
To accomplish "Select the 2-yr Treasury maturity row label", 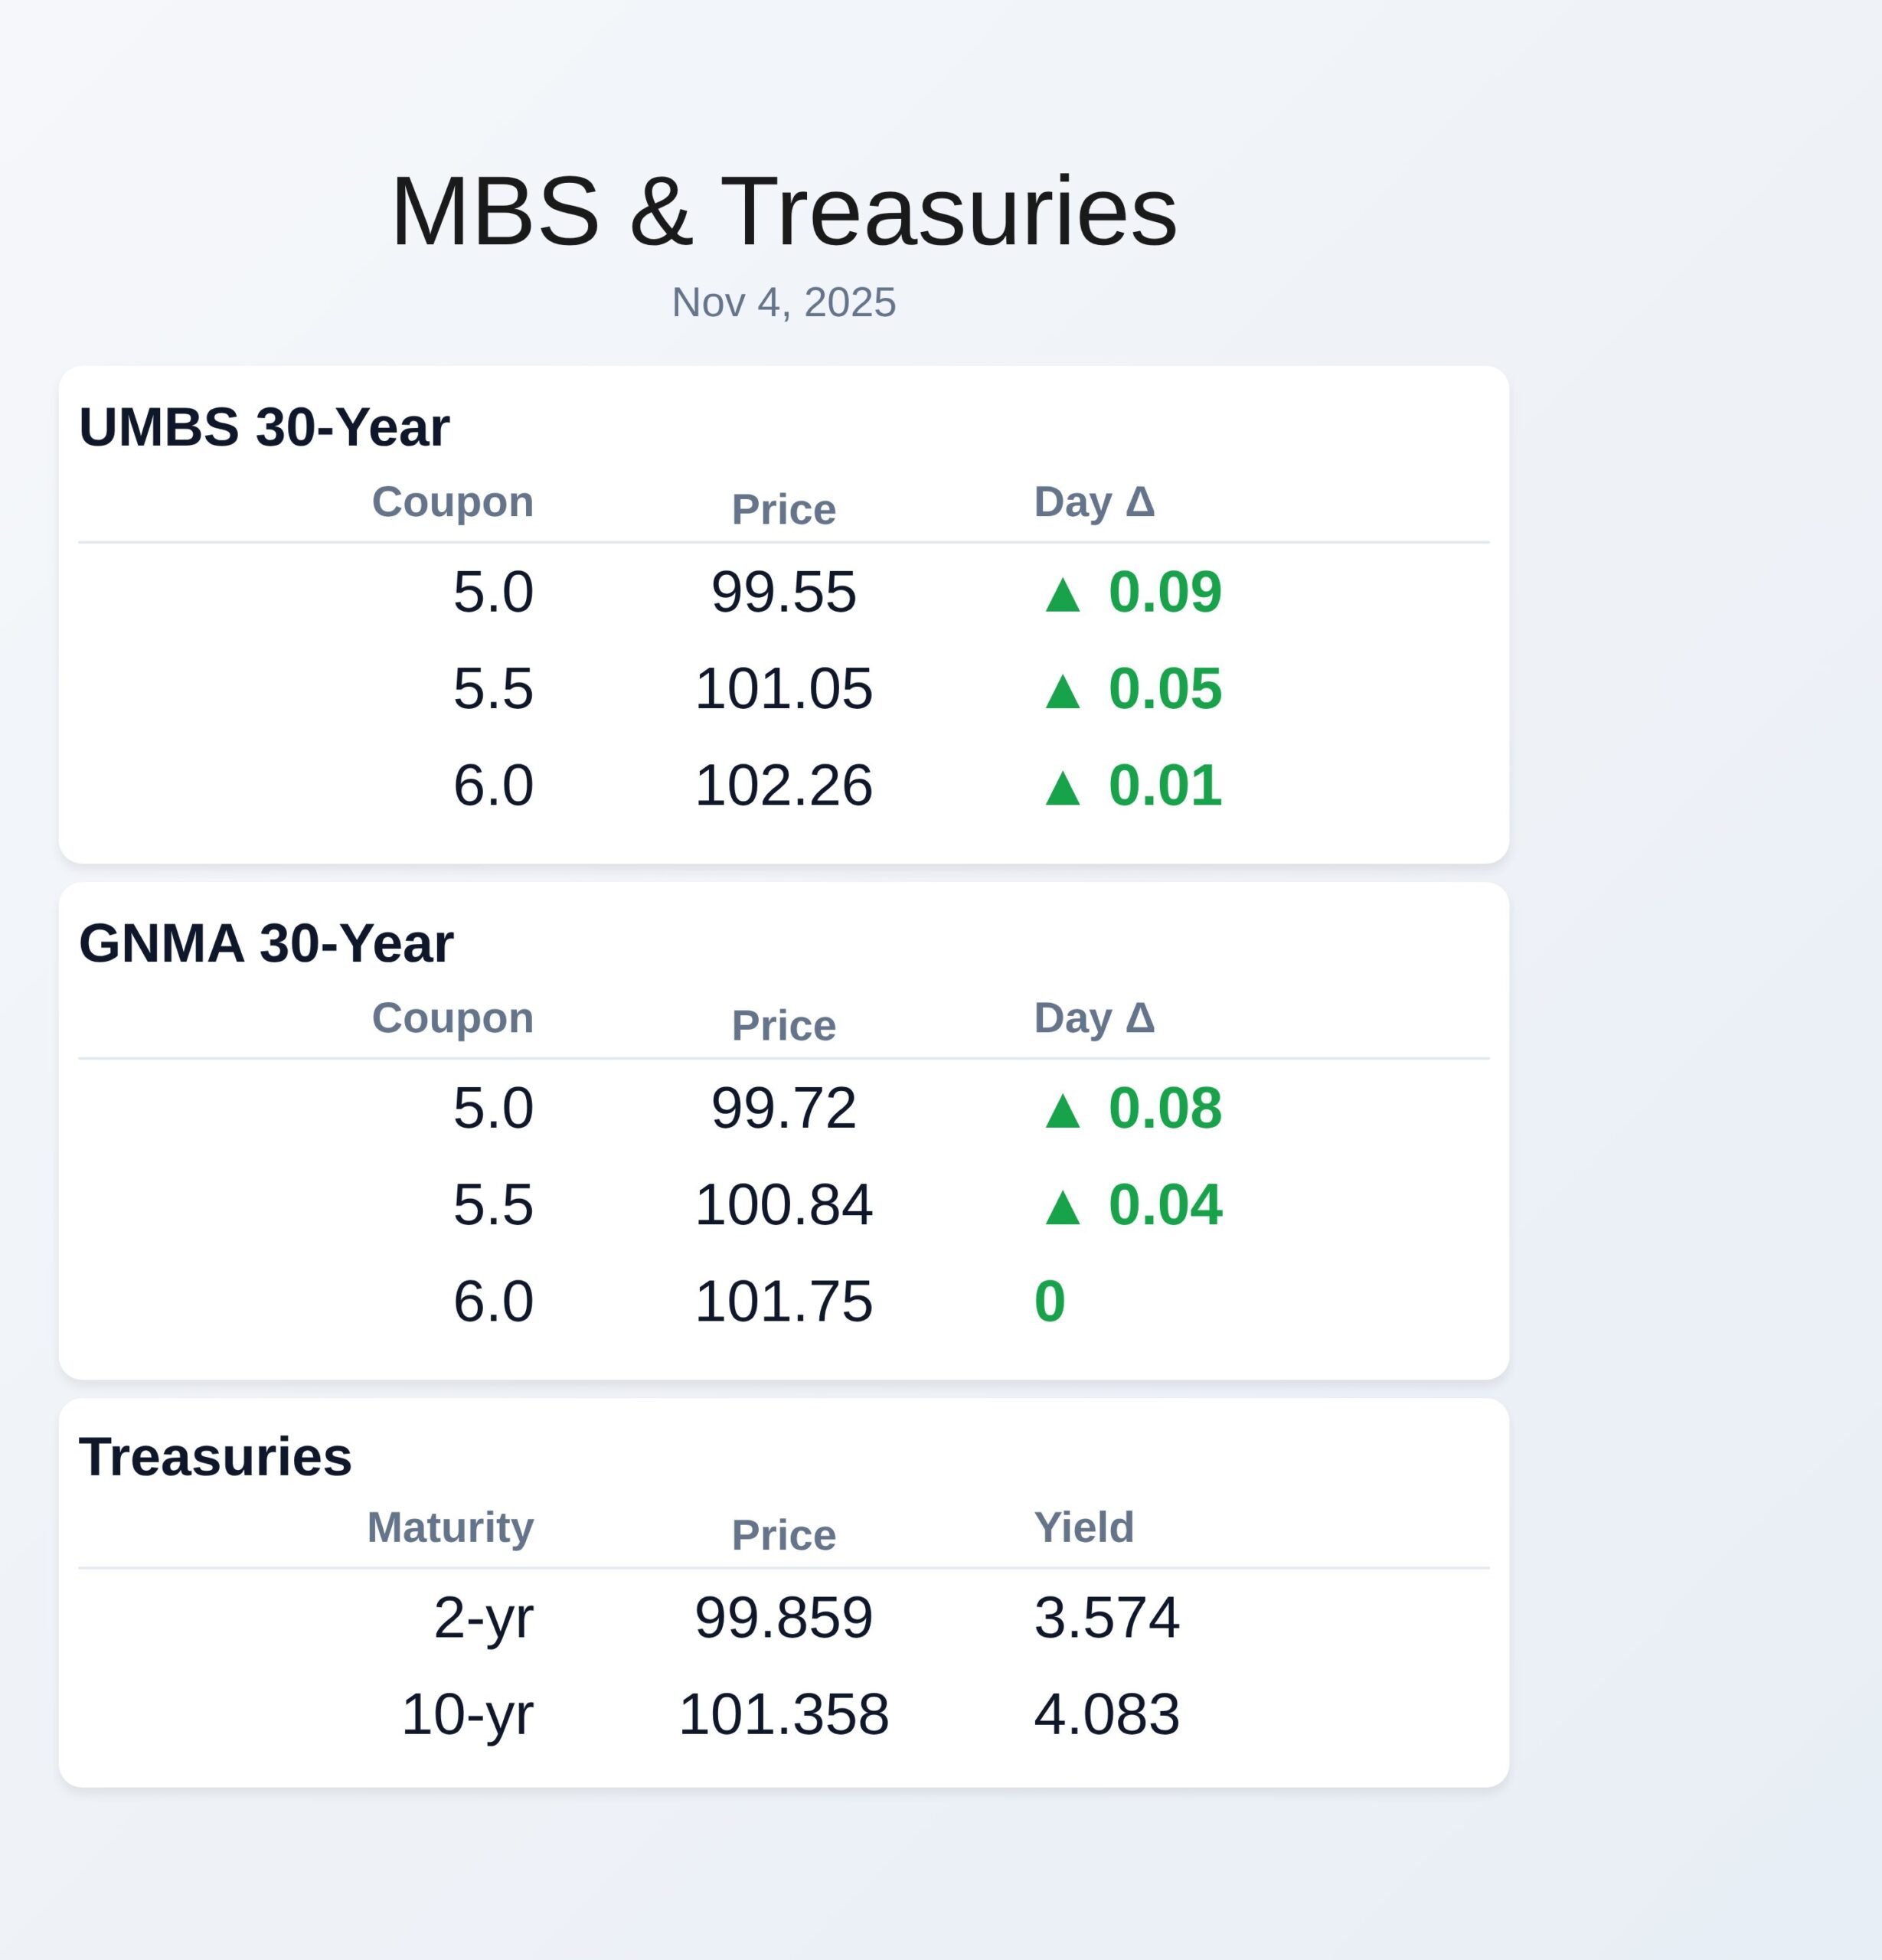I will coord(483,1618).
